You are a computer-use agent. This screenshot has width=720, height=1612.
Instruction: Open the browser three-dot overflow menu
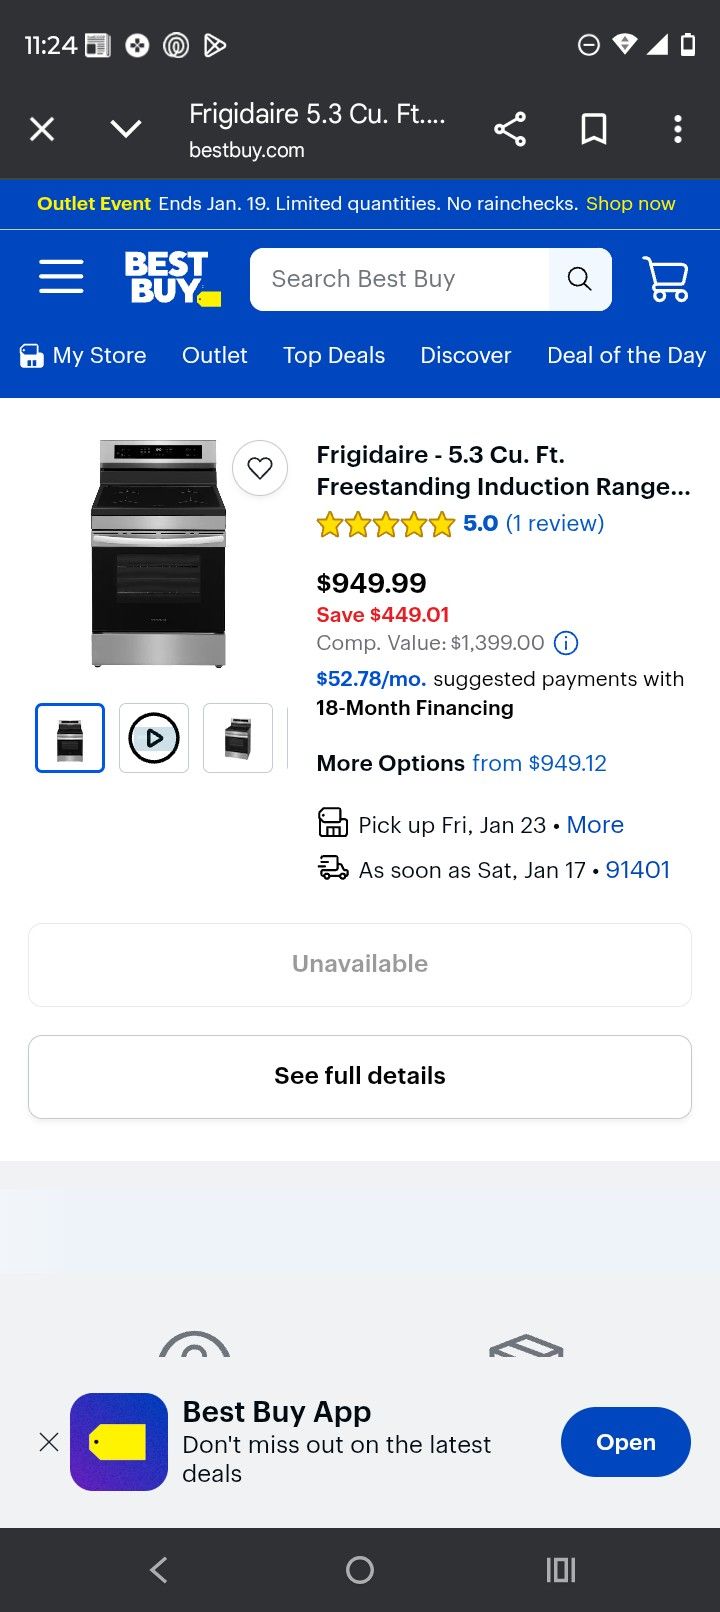[678, 129]
